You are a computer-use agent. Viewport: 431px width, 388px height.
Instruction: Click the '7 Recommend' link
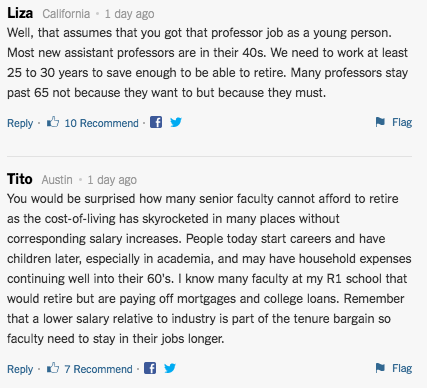click(98, 369)
